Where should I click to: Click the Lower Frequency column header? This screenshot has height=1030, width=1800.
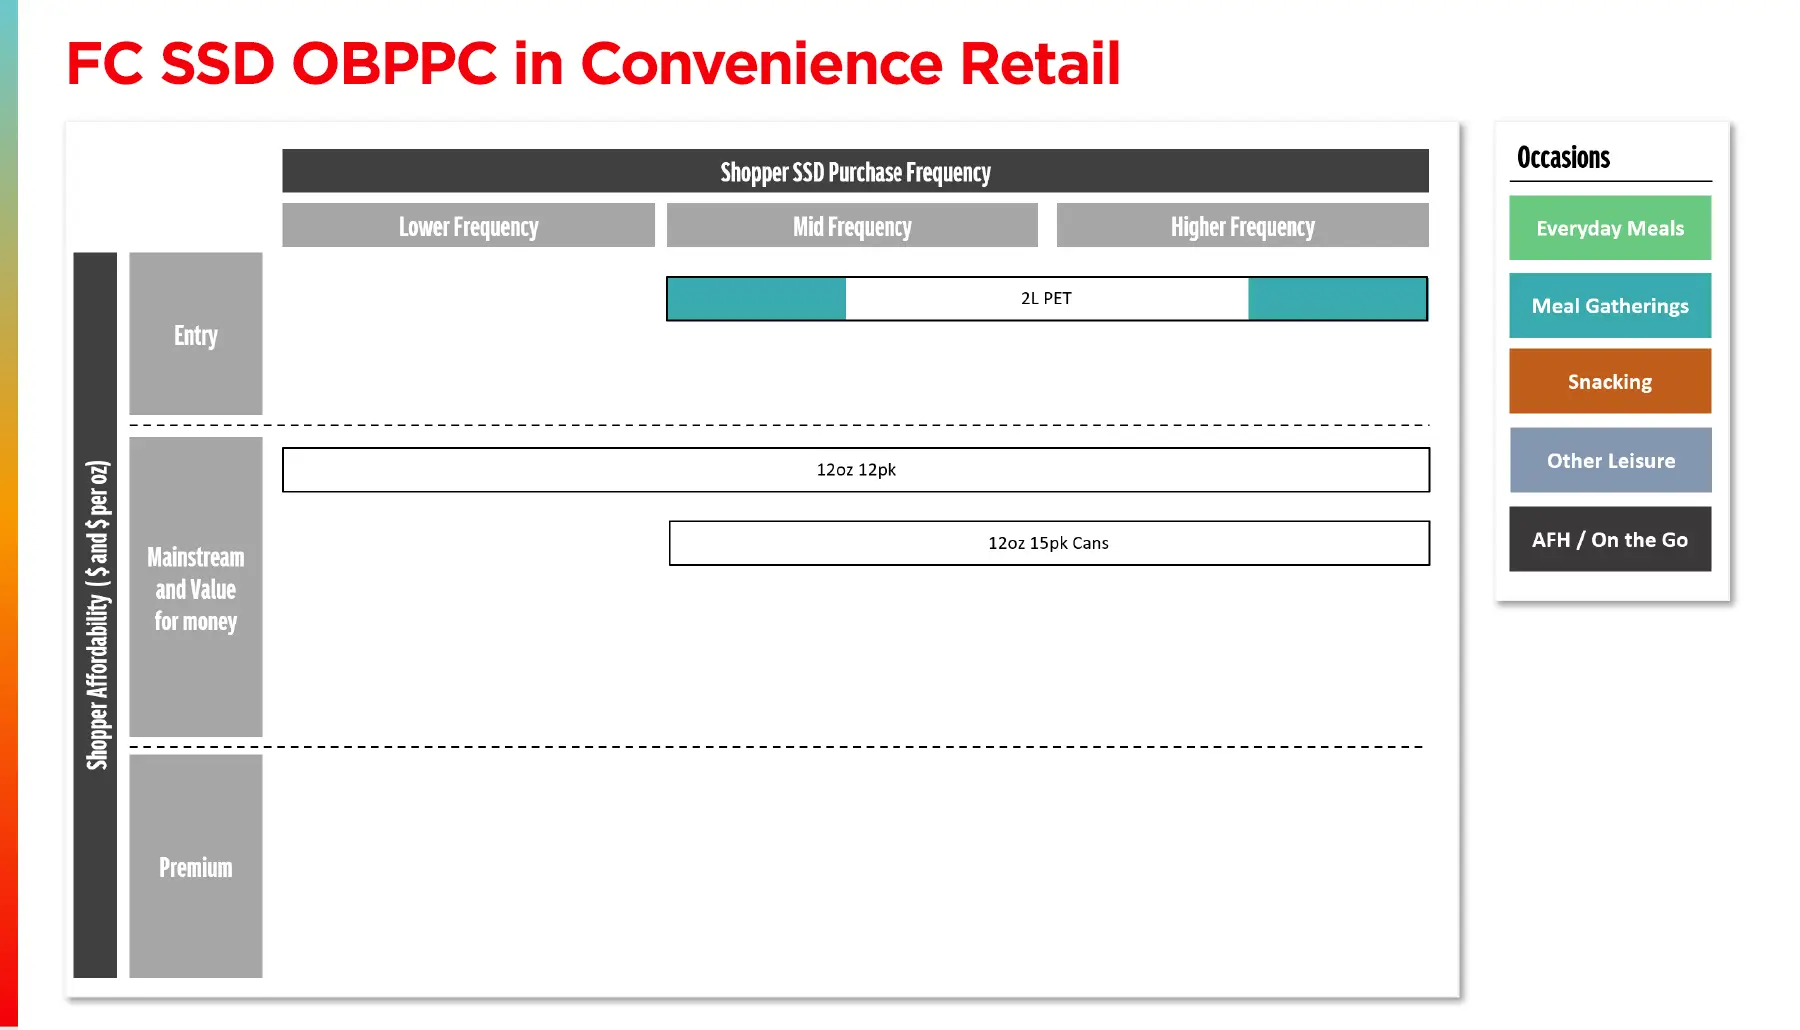click(468, 226)
